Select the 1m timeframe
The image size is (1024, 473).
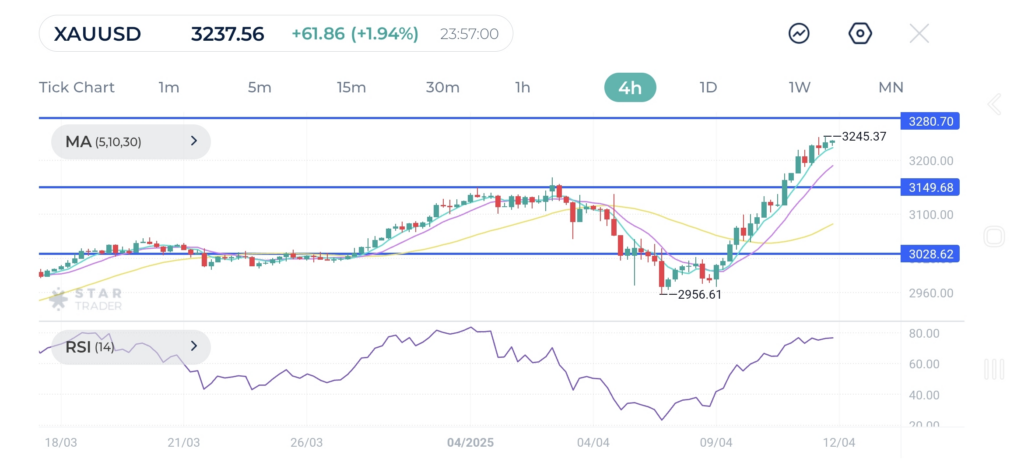coord(168,87)
